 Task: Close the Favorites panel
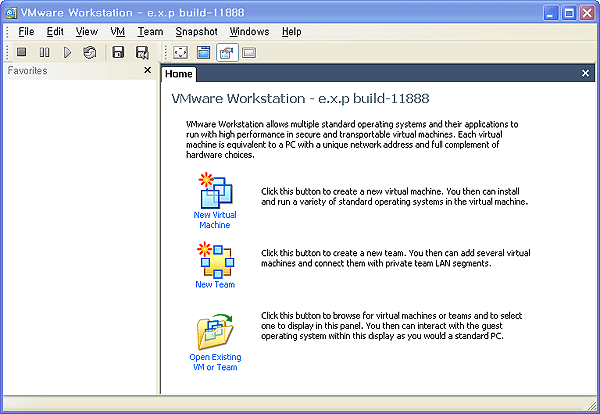pyautogui.click(x=147, y=70)
